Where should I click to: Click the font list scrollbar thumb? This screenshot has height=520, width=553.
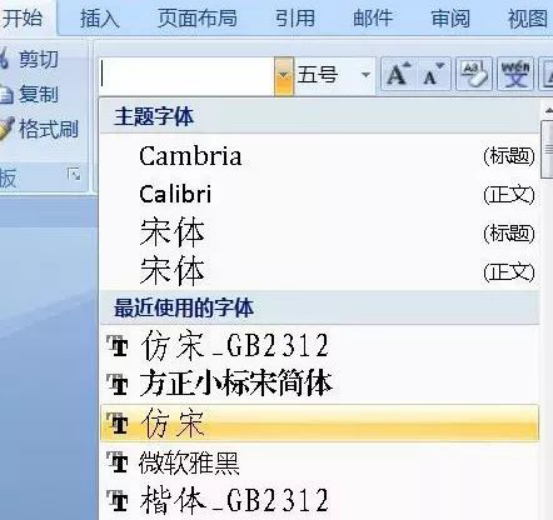click(x=547, y=149)
